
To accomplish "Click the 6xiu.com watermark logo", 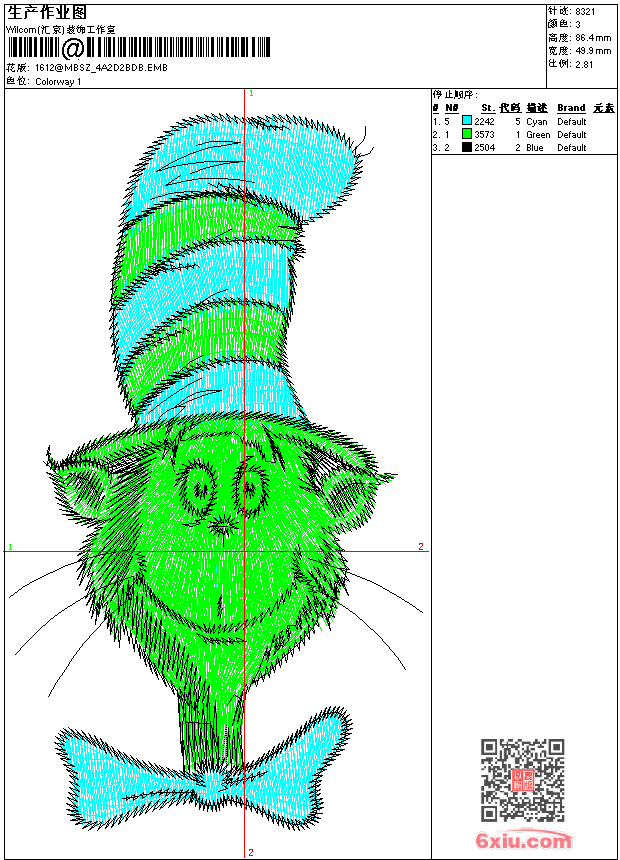I will tap(524, 840).
